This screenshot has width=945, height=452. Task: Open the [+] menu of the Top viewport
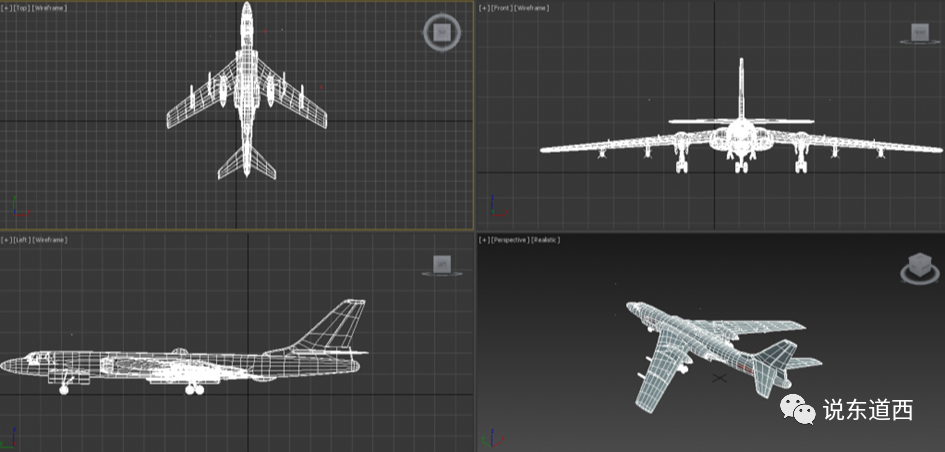tap(6, 8)
